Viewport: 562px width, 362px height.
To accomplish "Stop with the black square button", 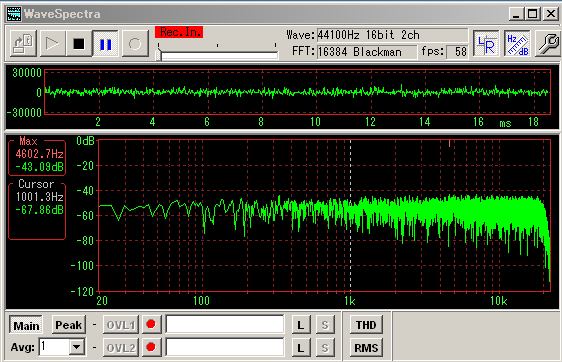I will (x=79, y=44).
